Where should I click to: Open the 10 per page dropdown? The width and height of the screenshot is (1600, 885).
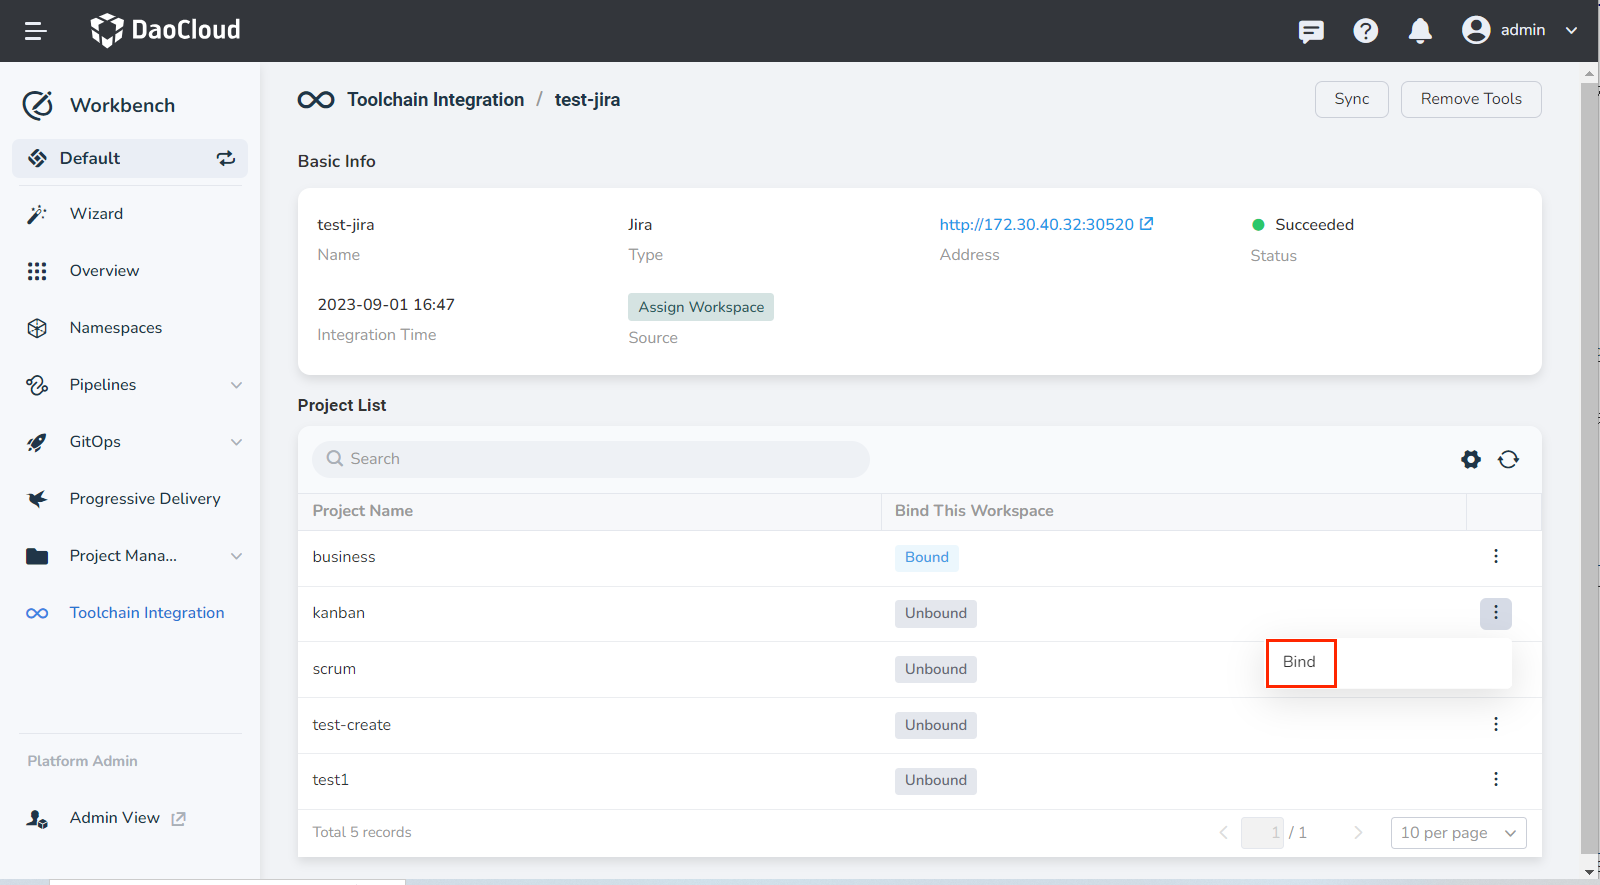point(1457,833)
